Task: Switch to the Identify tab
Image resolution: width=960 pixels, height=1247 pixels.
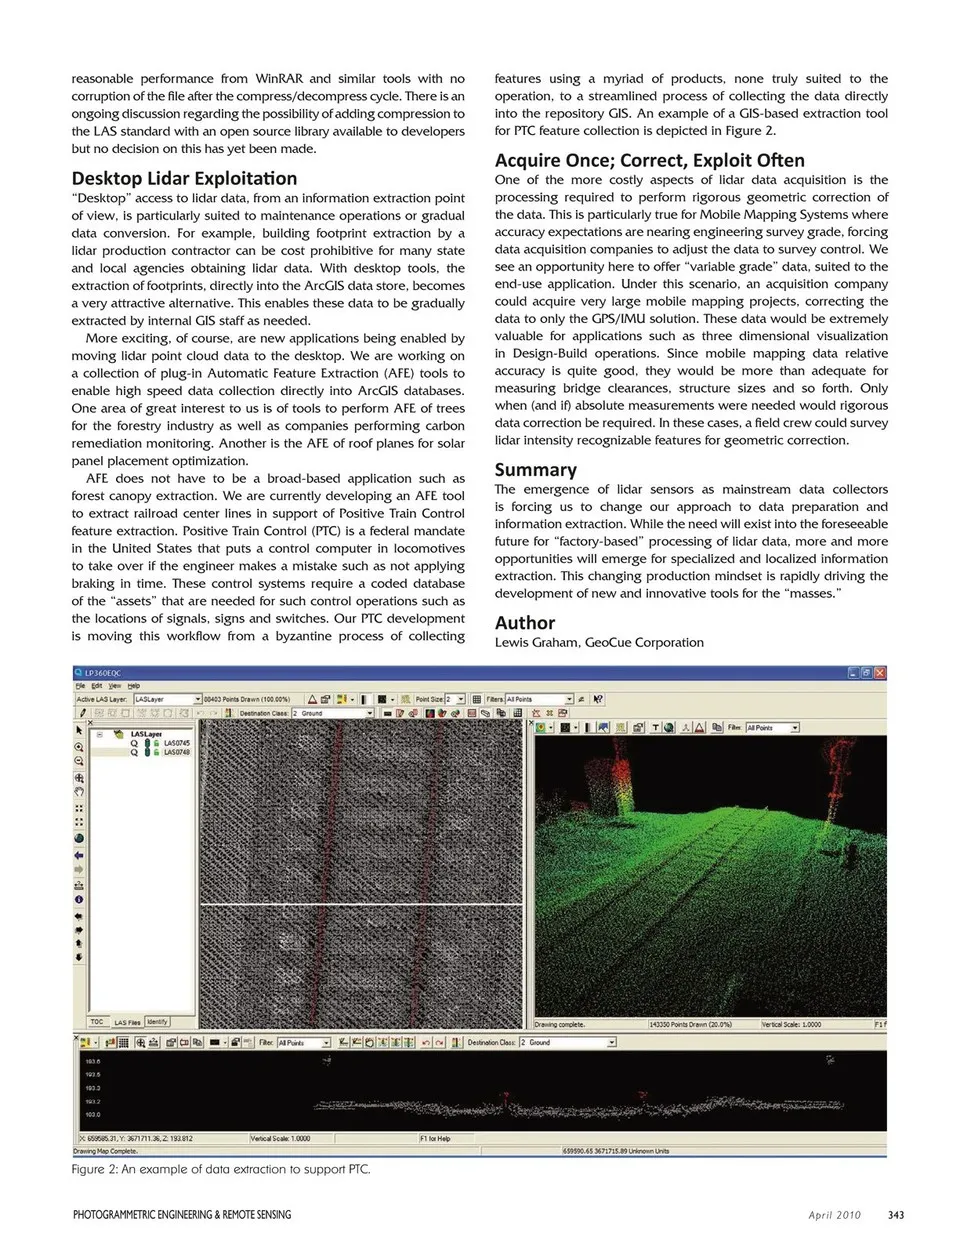Action: [158, 1021]
